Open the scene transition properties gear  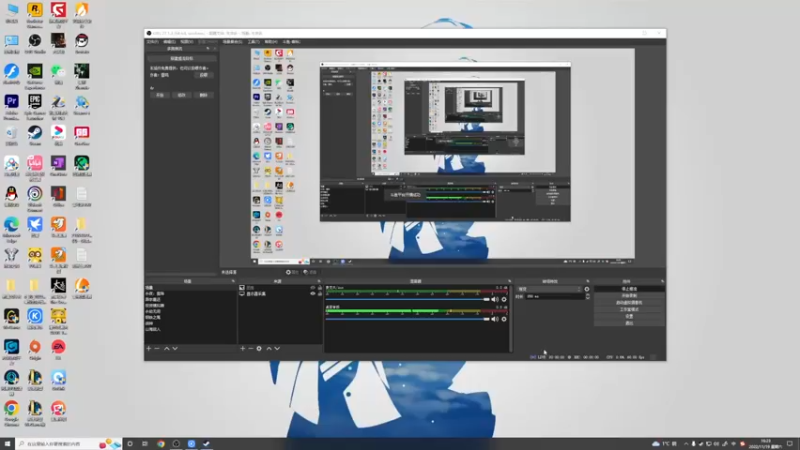coord(587,289)
